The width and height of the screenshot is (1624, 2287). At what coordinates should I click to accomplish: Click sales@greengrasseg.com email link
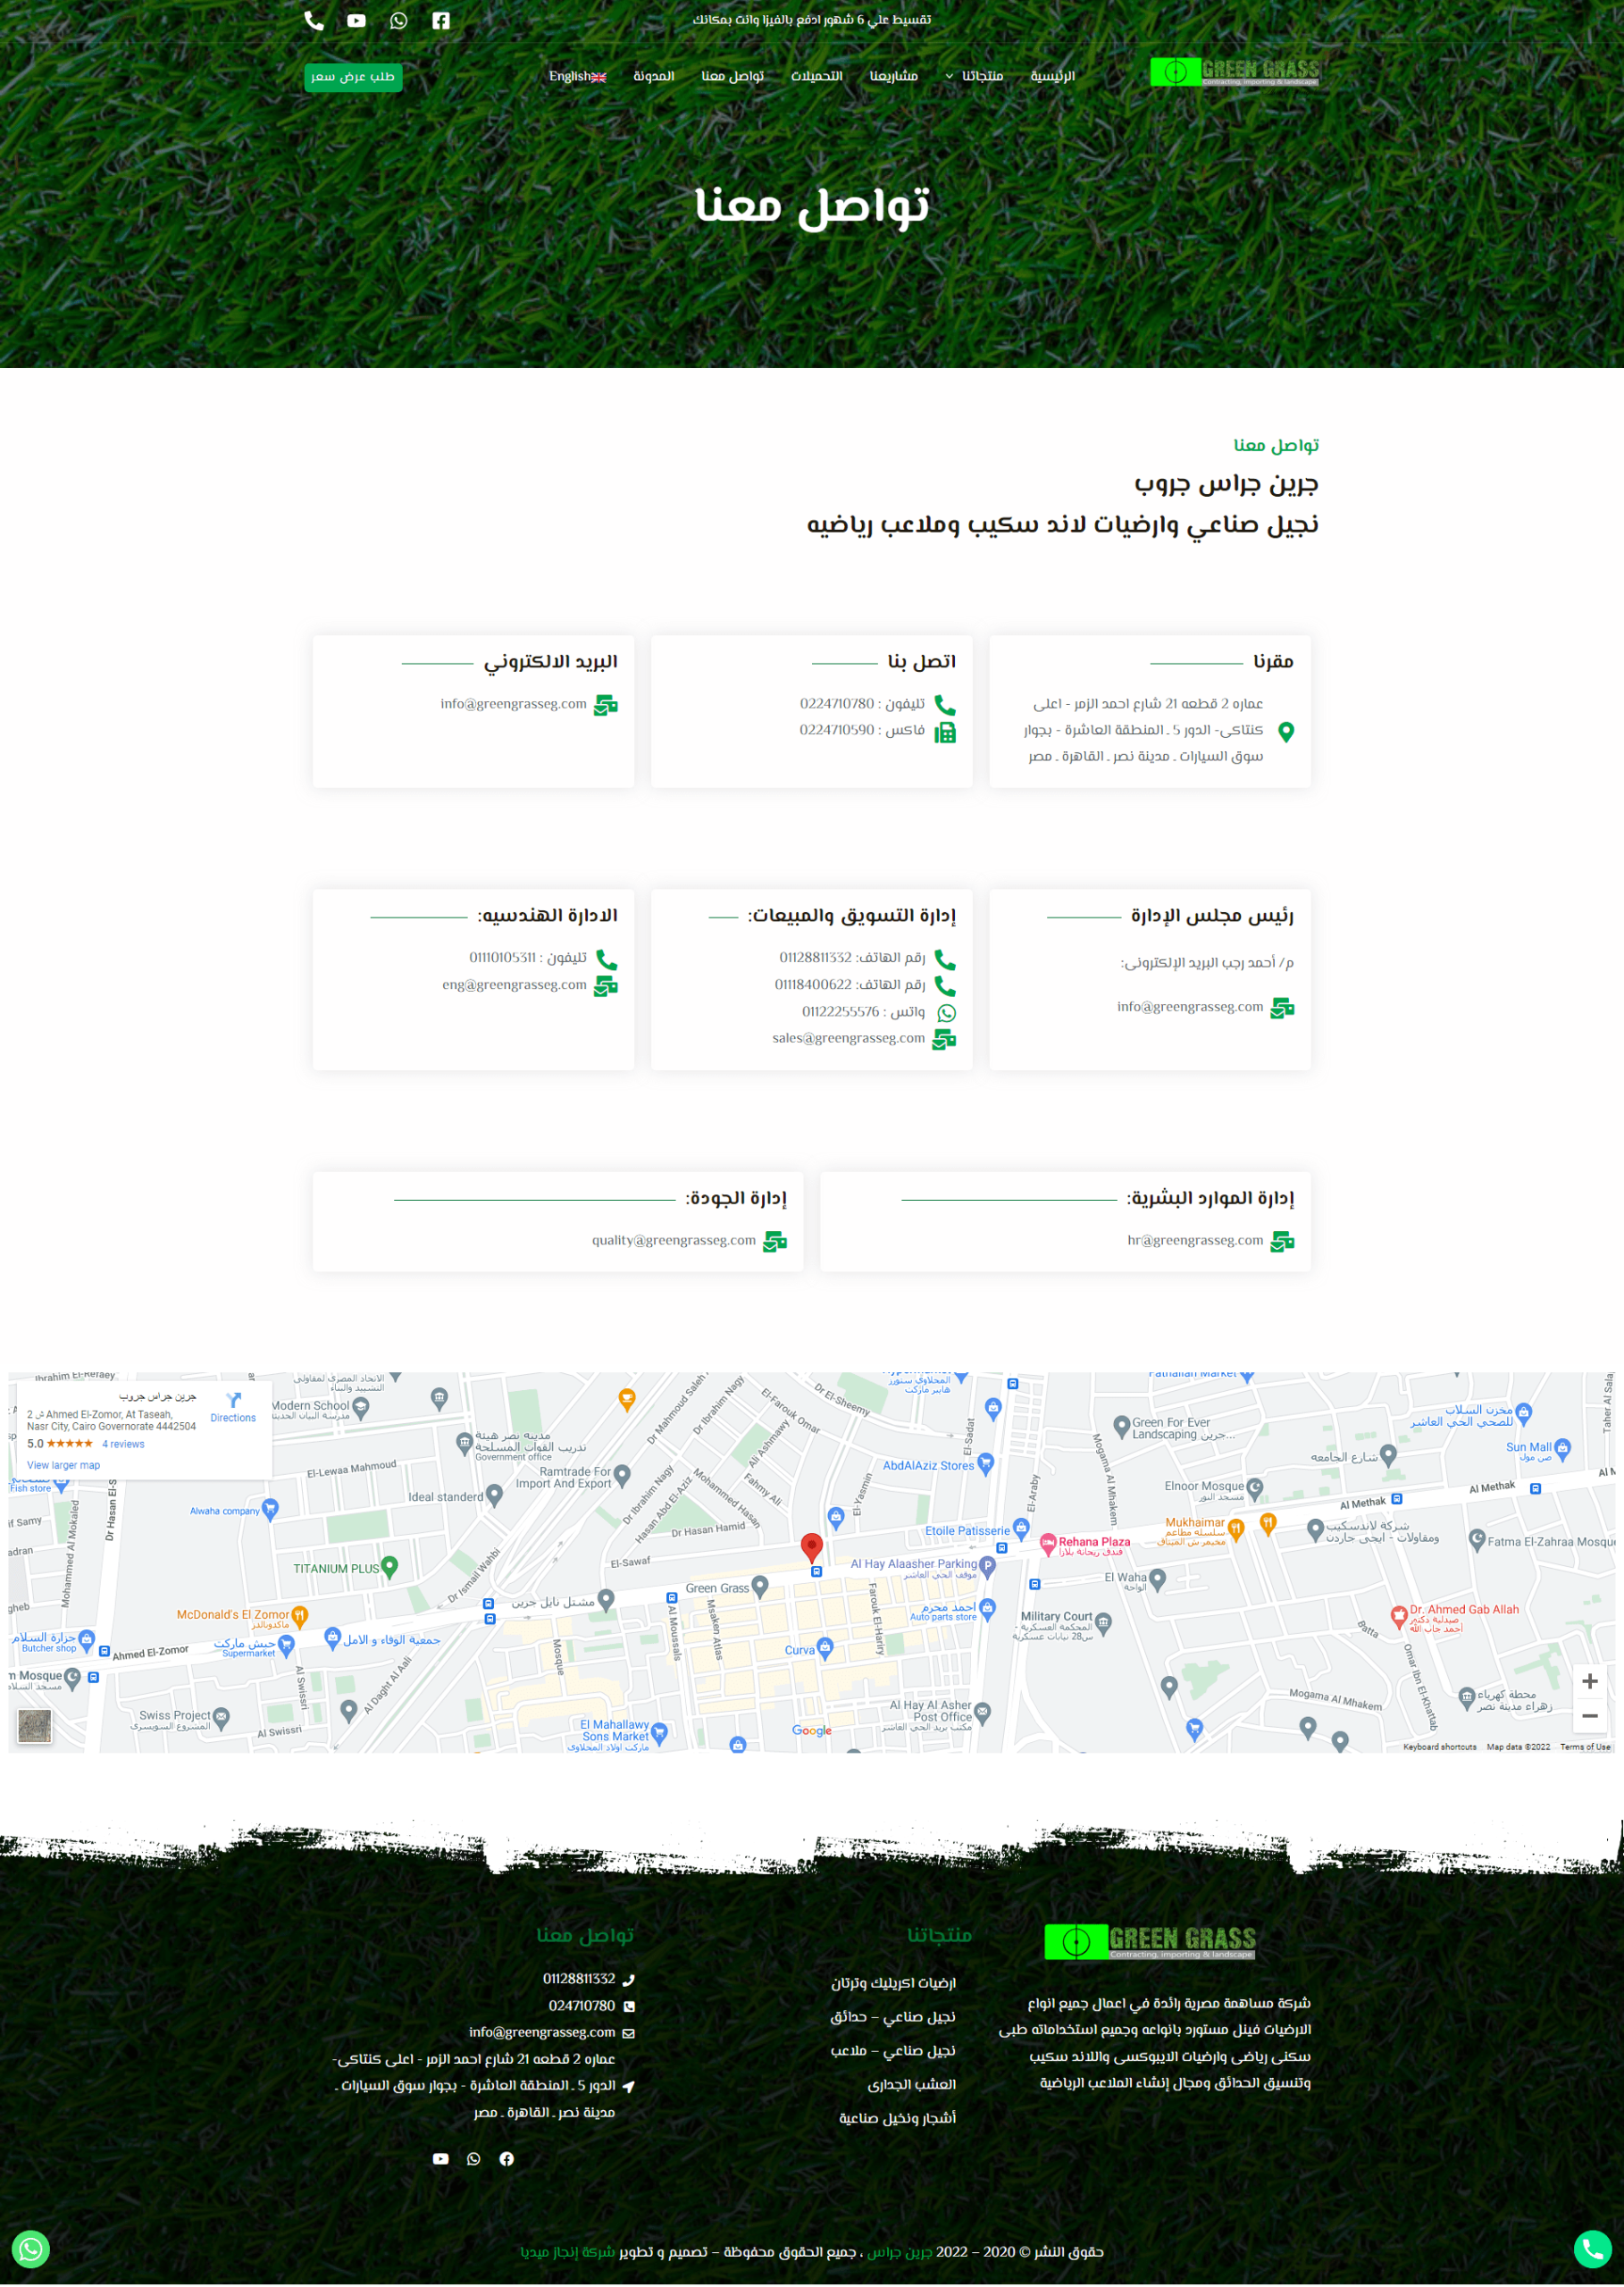click(x=848, y=1038)
